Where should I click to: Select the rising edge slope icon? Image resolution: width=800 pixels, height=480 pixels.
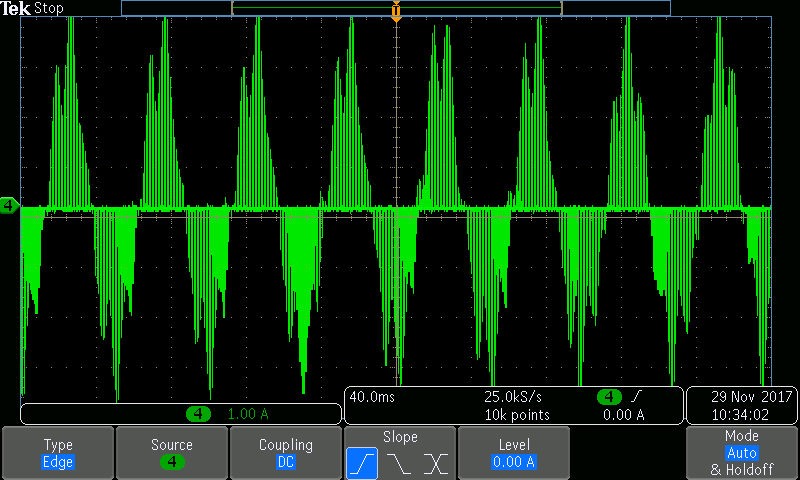362,463
